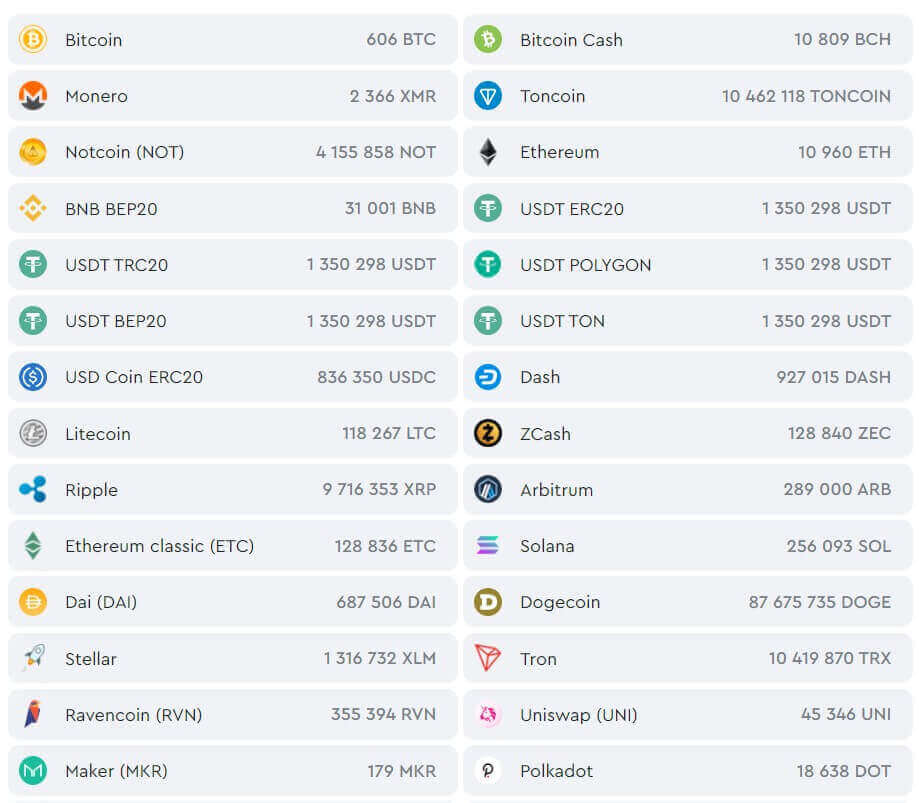Image resolution: width=924 pixels, height=803 pixels.
Task: Click the Ripple XRP icon
Action: coord(33,490)
